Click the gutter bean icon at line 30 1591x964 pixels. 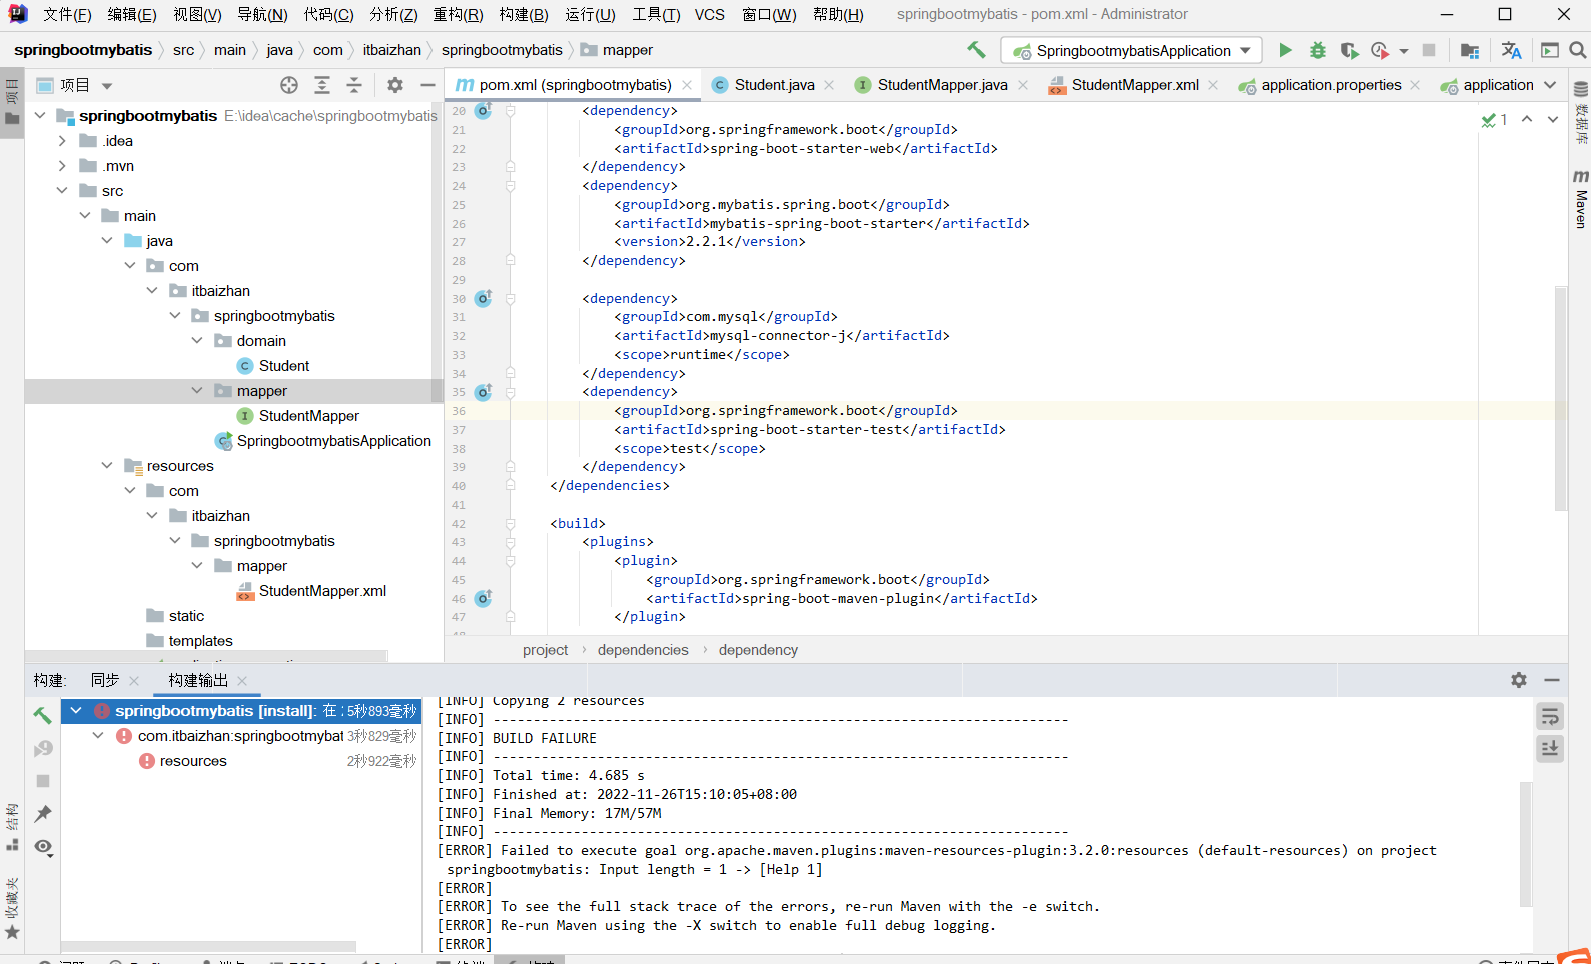point(483,298)
